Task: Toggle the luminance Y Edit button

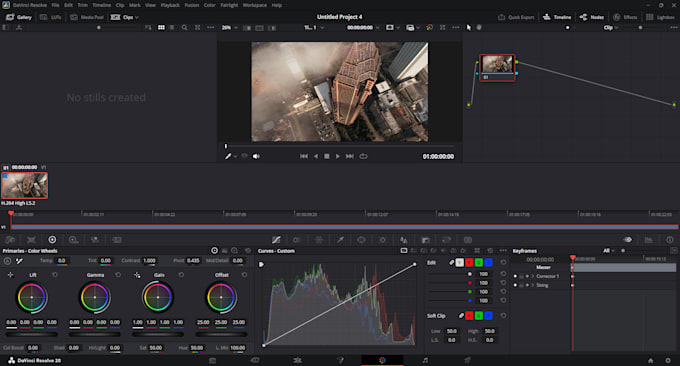Action: coord(460,262)
